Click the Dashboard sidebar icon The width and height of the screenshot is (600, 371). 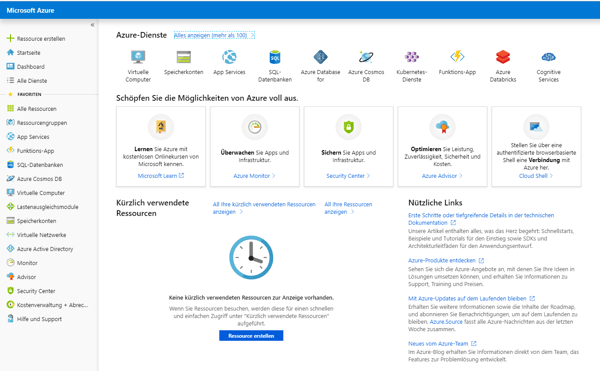pos(10,67)
